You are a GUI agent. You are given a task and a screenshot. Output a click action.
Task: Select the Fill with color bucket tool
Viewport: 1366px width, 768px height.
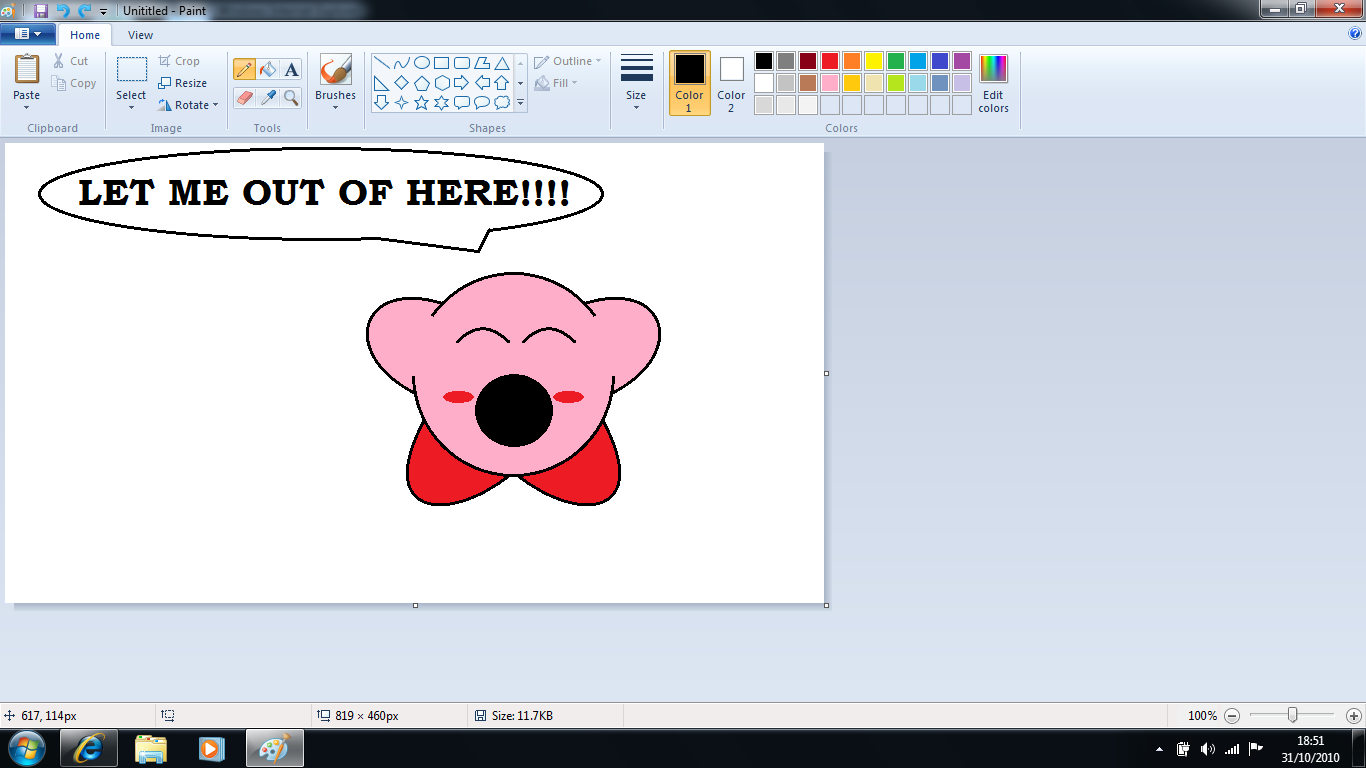(x=268, y=69)
